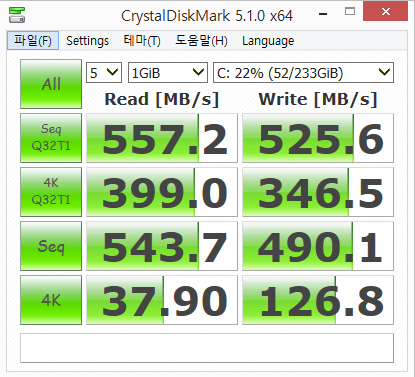Open the 테마(T) theme menu
Viewport: 415px width, 377px height.
point(142,41)
